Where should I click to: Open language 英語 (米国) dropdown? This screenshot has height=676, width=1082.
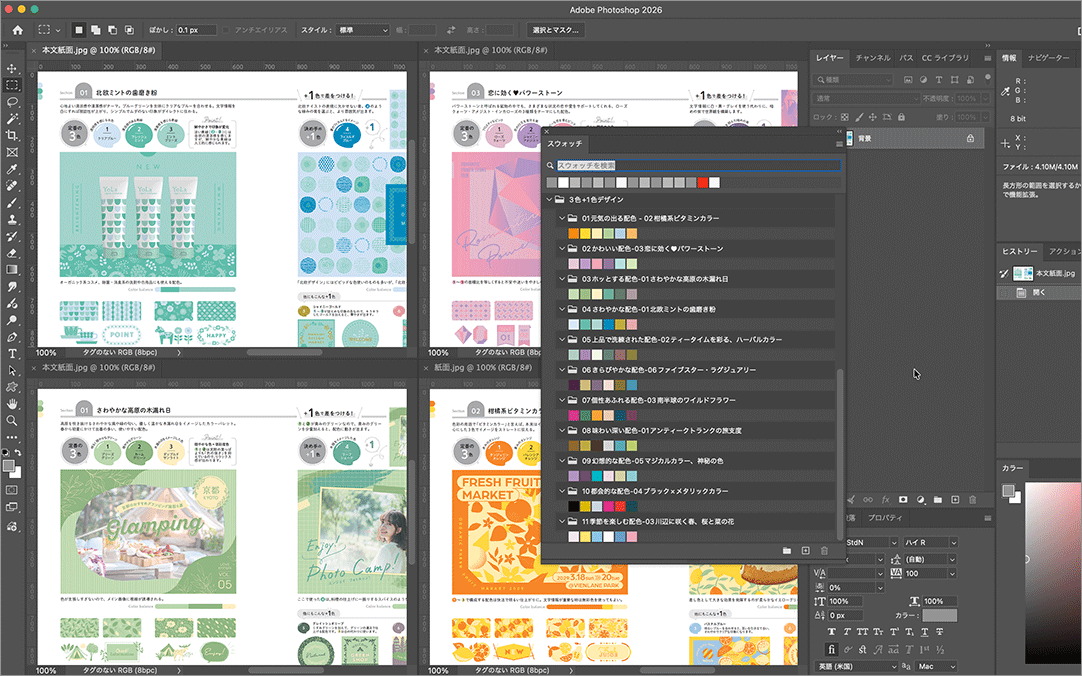point(856,666)
